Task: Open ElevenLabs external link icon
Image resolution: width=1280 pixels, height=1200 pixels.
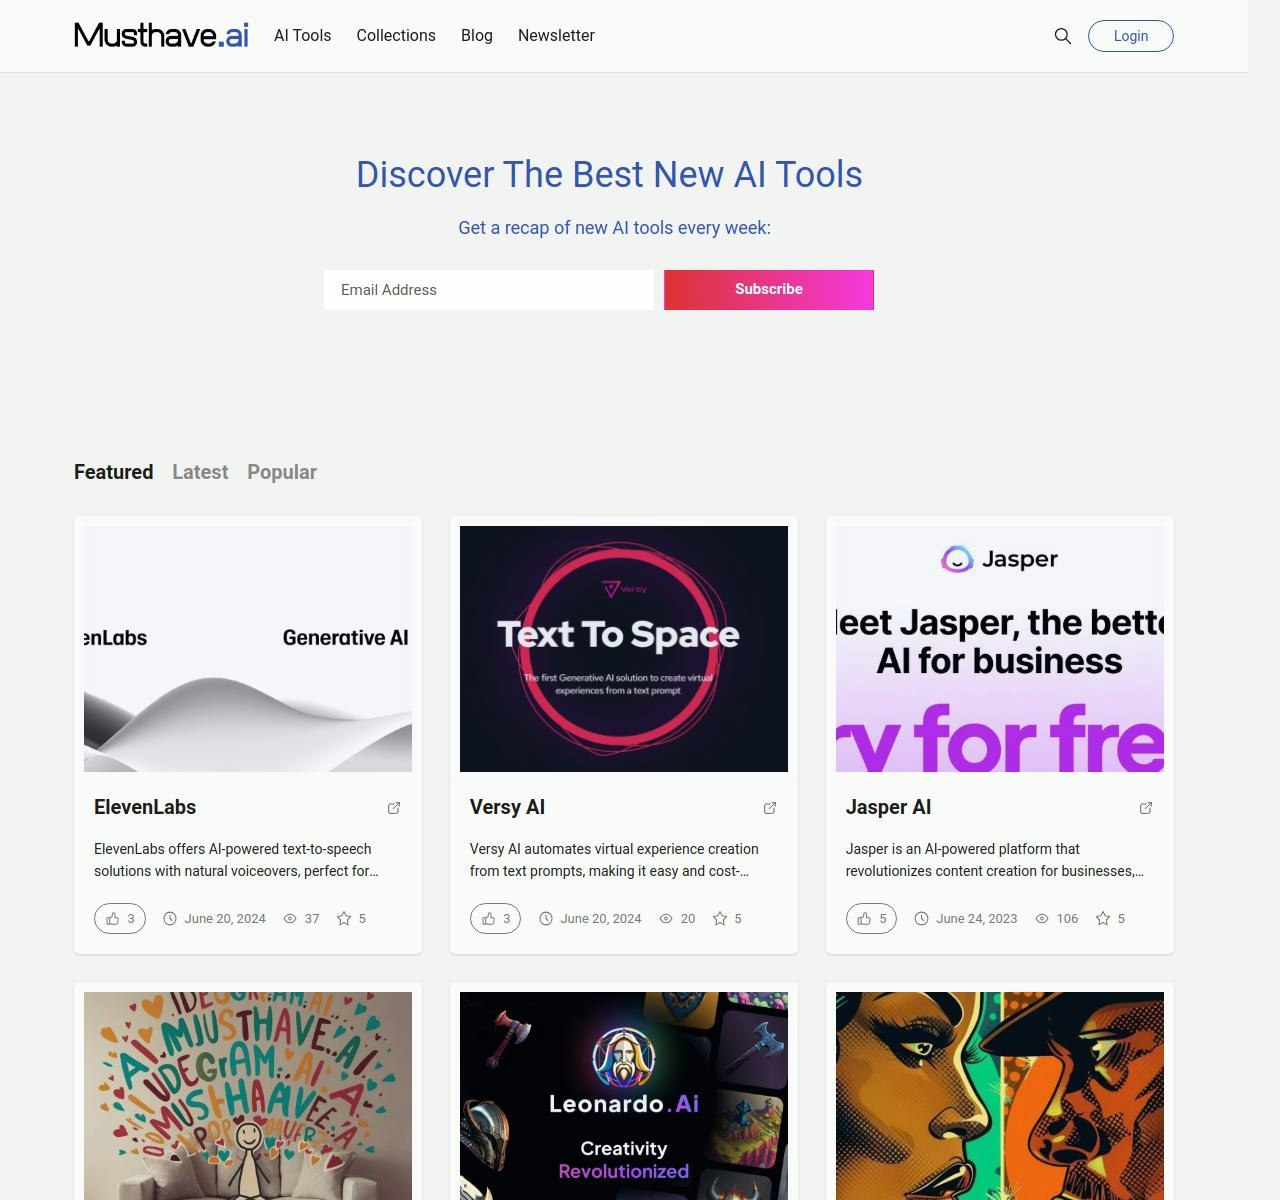Action: (394, 808)
